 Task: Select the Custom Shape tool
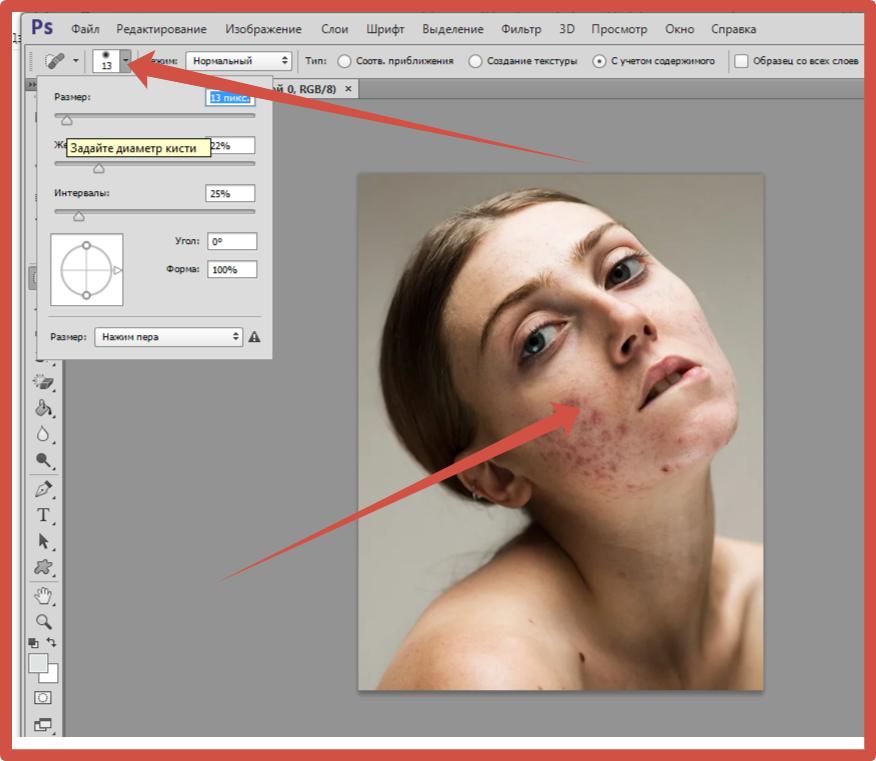pos(43,567)
